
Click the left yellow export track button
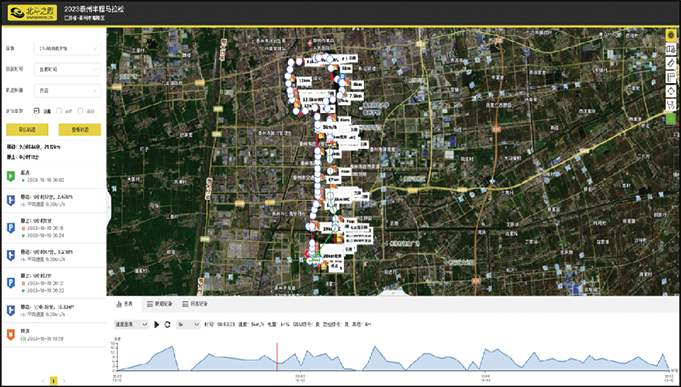[27, 129]
